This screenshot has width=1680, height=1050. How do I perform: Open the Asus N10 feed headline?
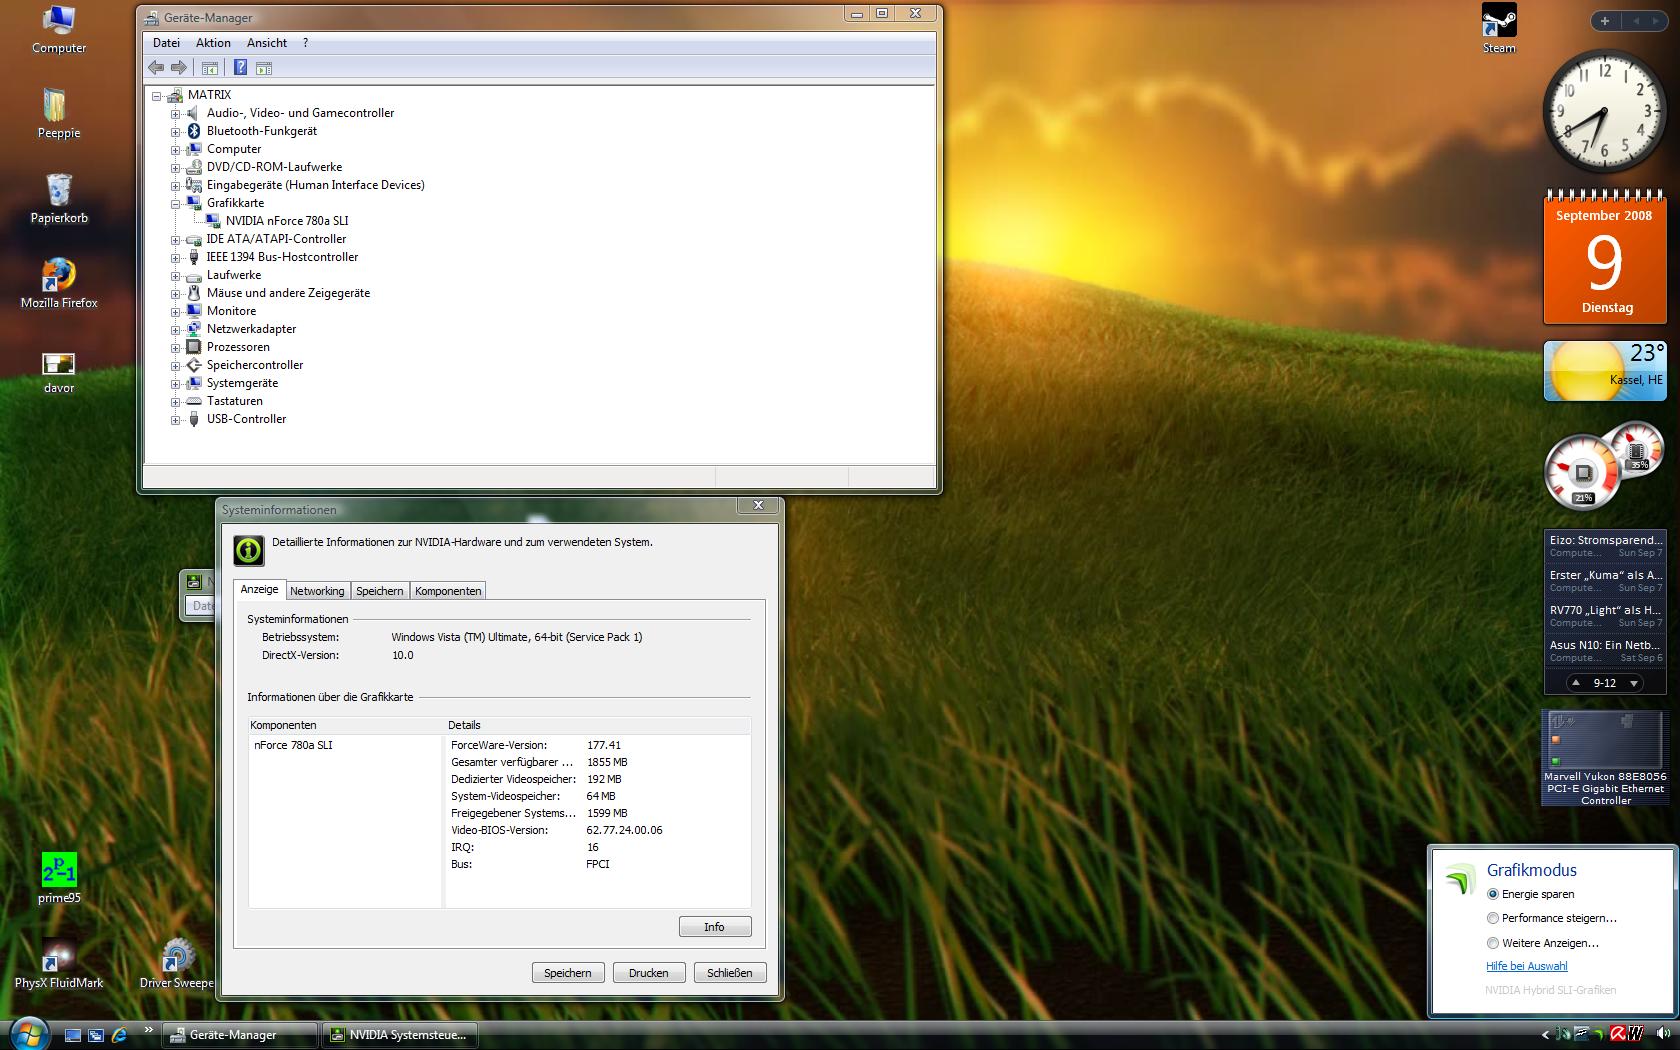pos(1606,651)
